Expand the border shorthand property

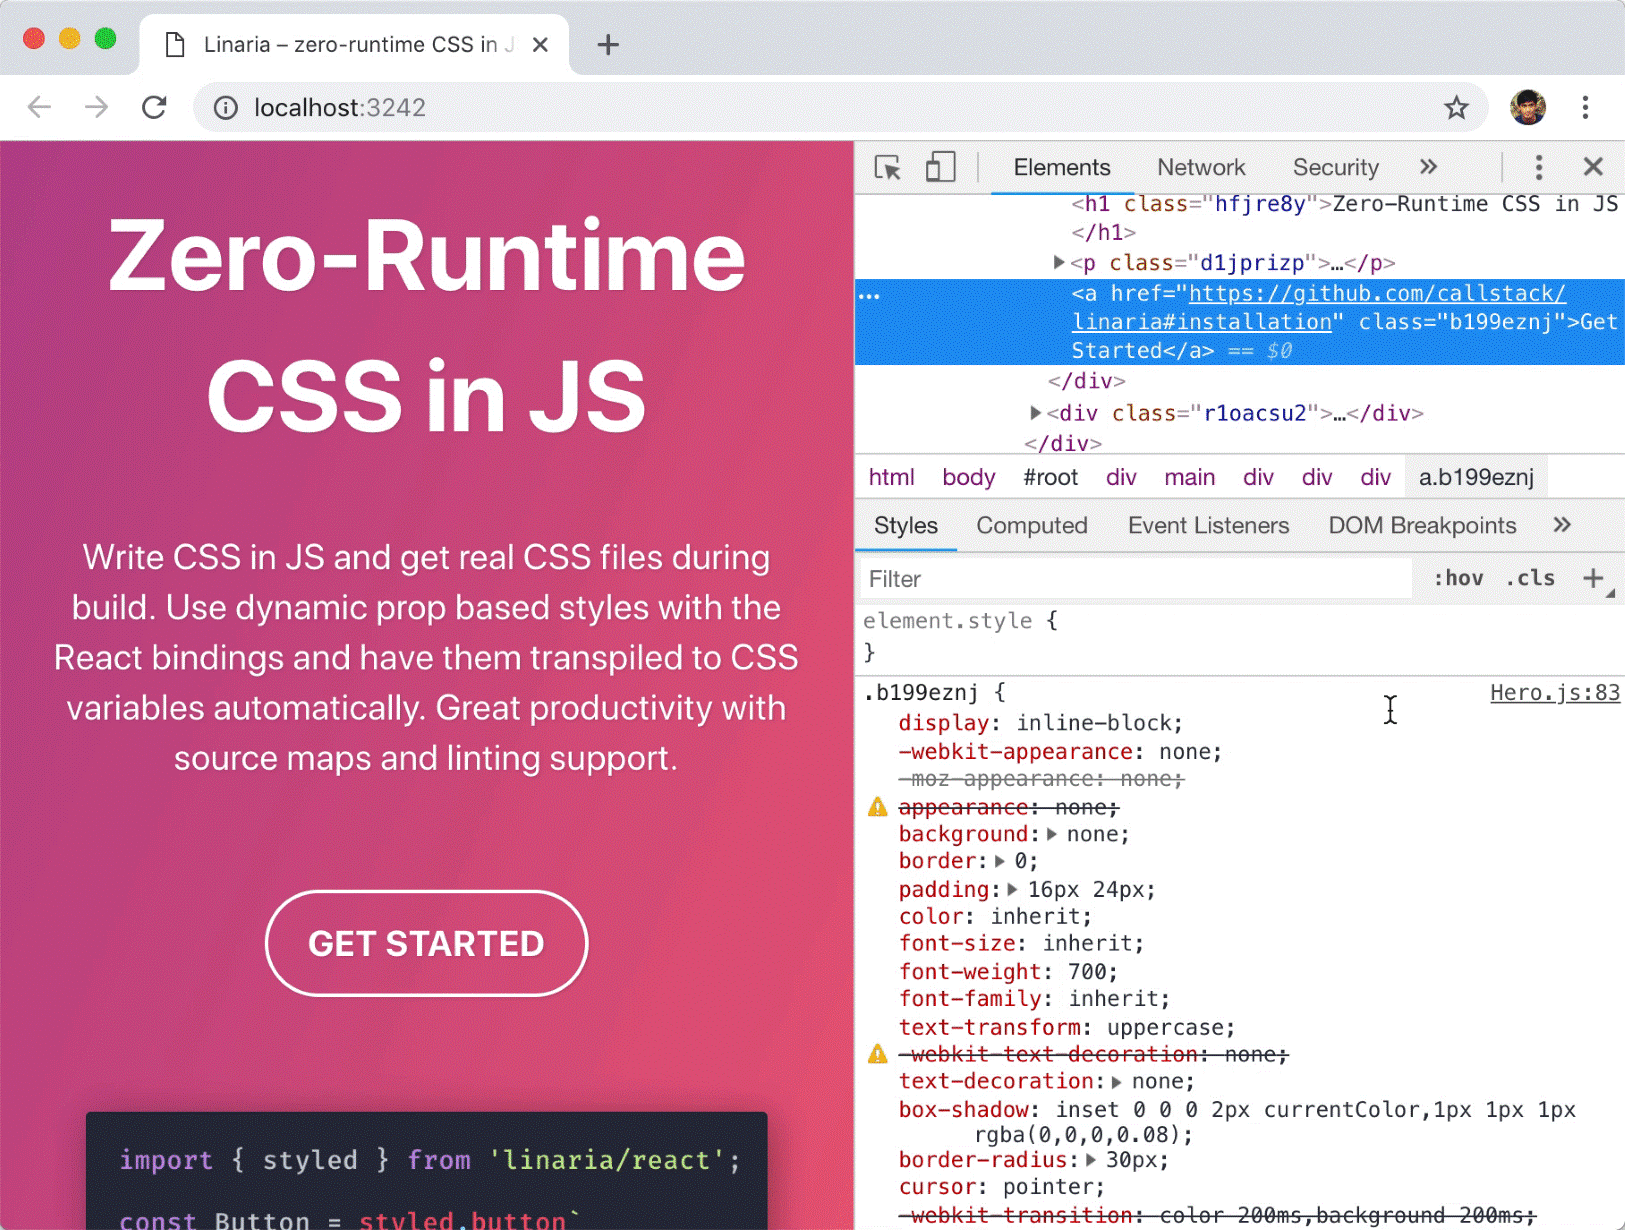point(999,861)
